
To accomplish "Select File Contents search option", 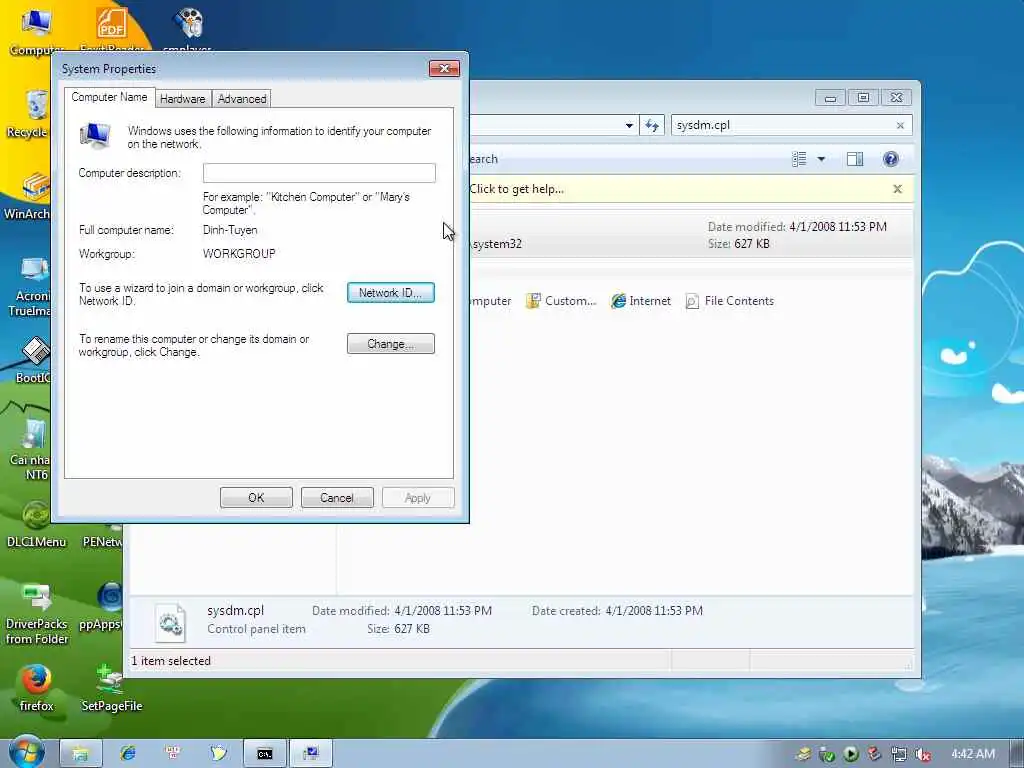I will point(730,301).
